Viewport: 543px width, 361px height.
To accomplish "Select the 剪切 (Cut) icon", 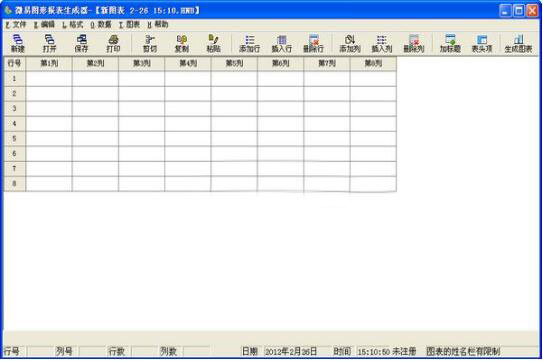I will coord(150,43).
